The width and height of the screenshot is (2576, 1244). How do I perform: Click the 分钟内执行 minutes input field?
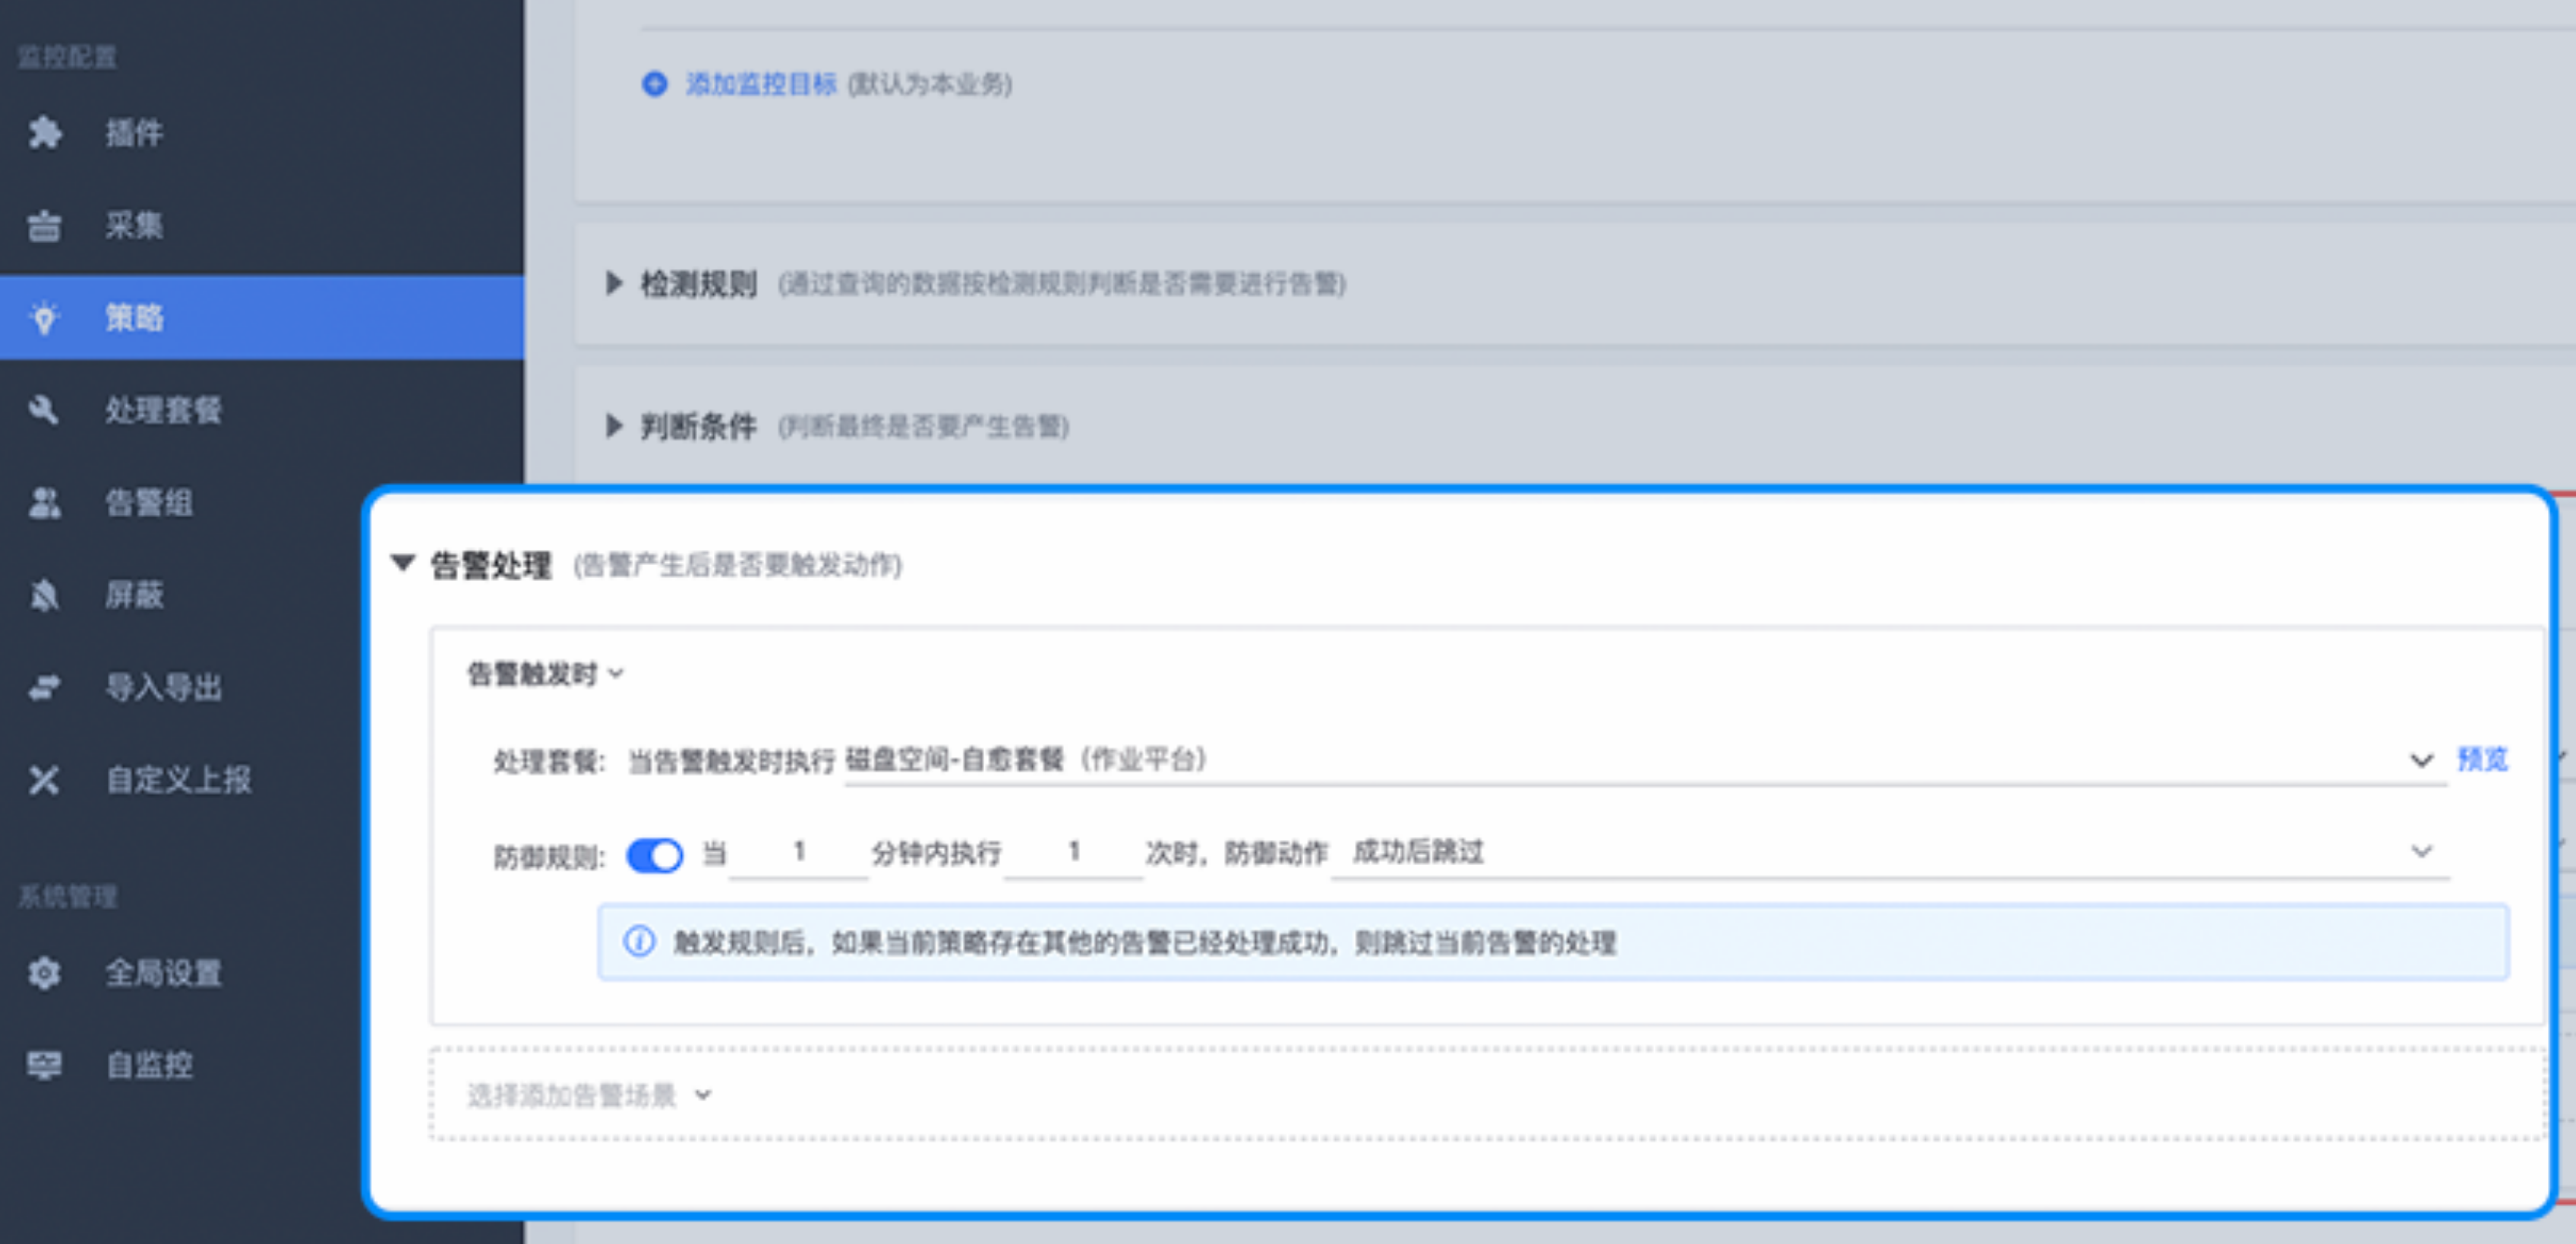coord(798,853)
